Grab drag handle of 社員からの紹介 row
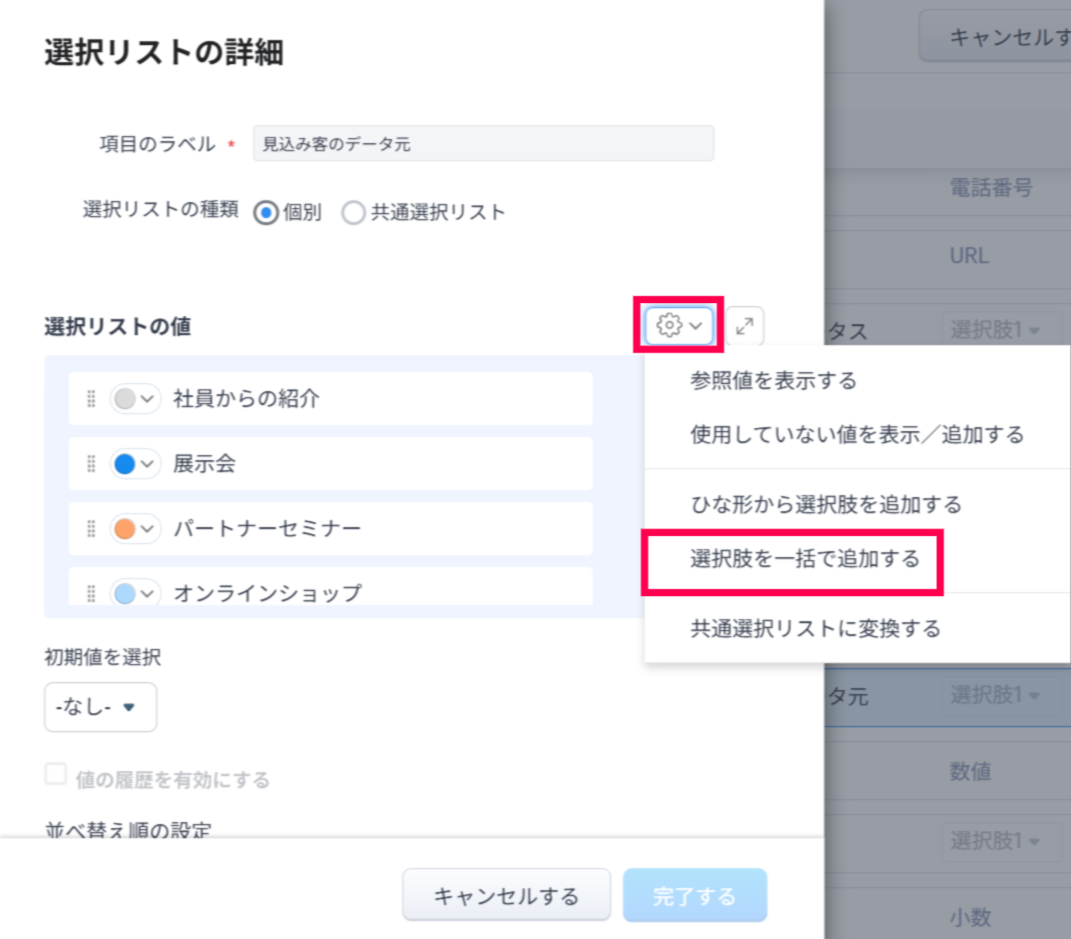The image size is (1071, 939). pyautogui.click(x=91, y=399)
